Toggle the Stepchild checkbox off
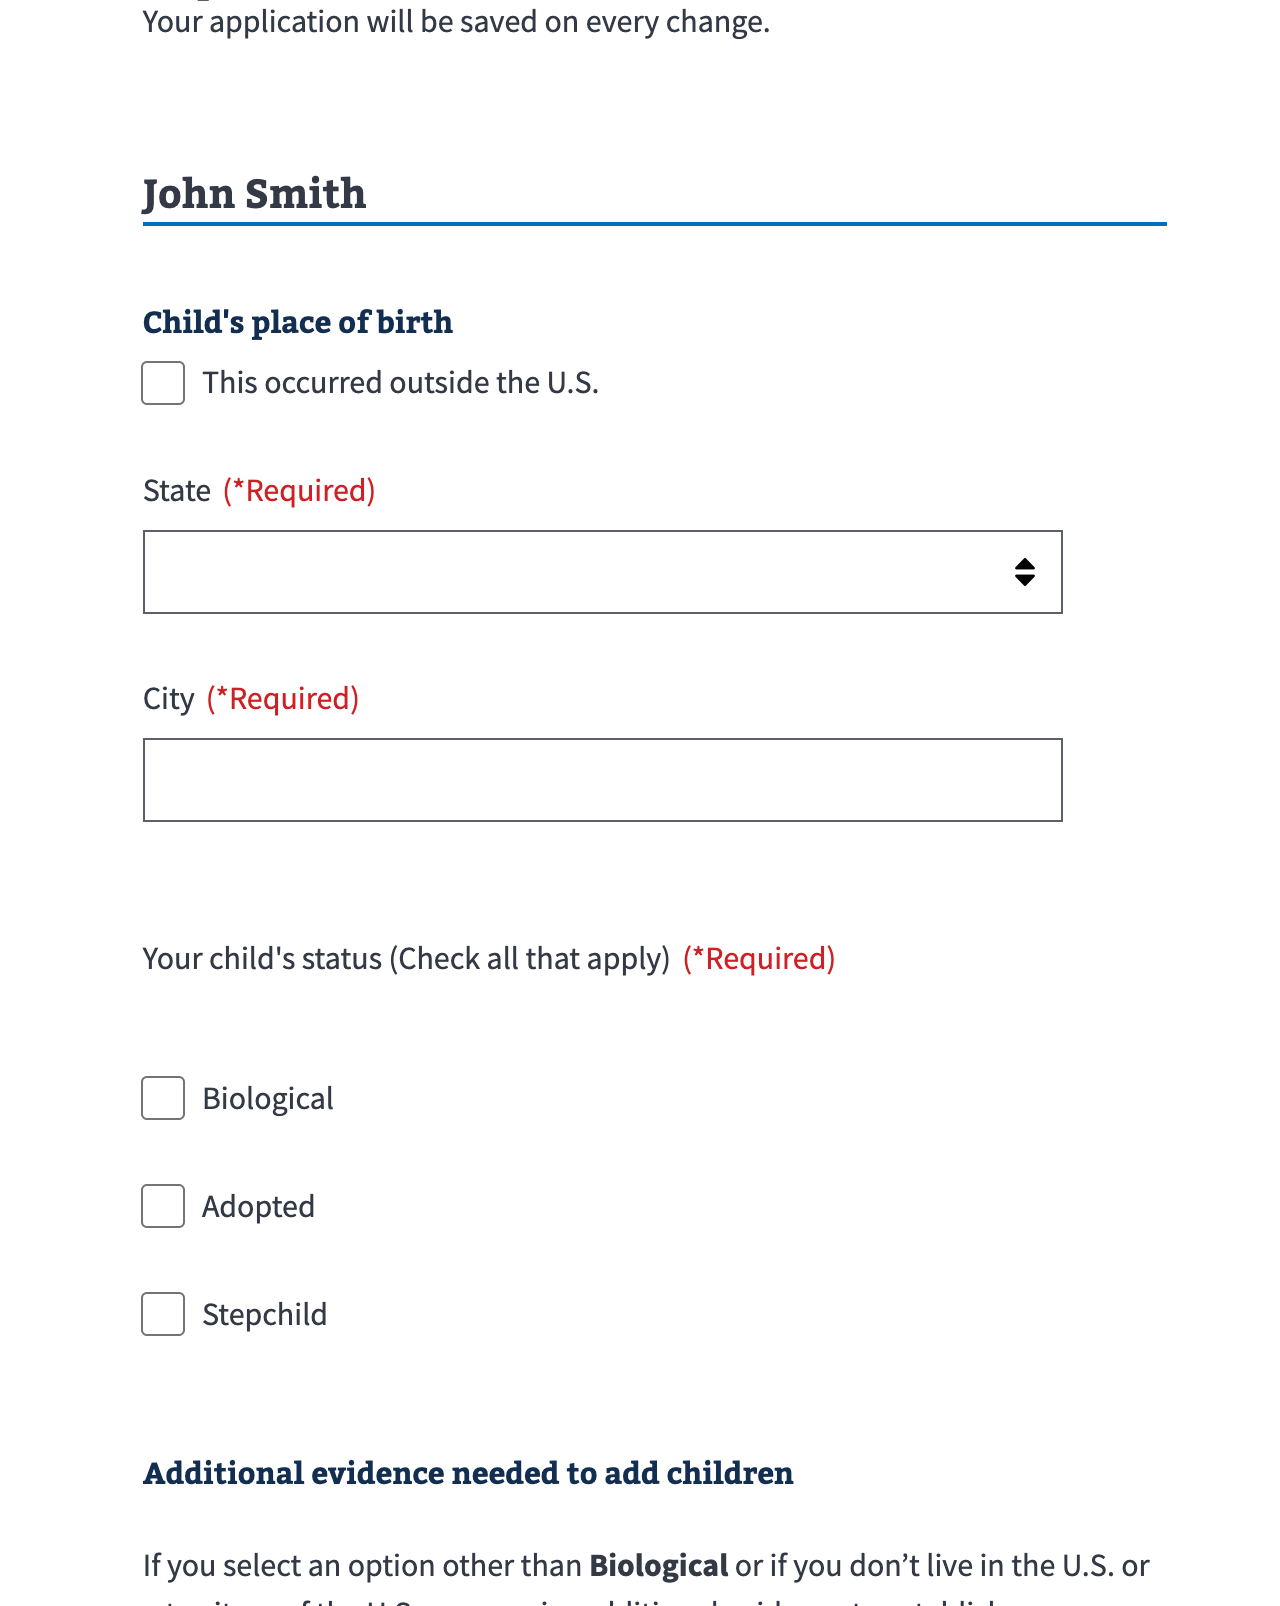The image size is (1280, 1606). 162,1314
